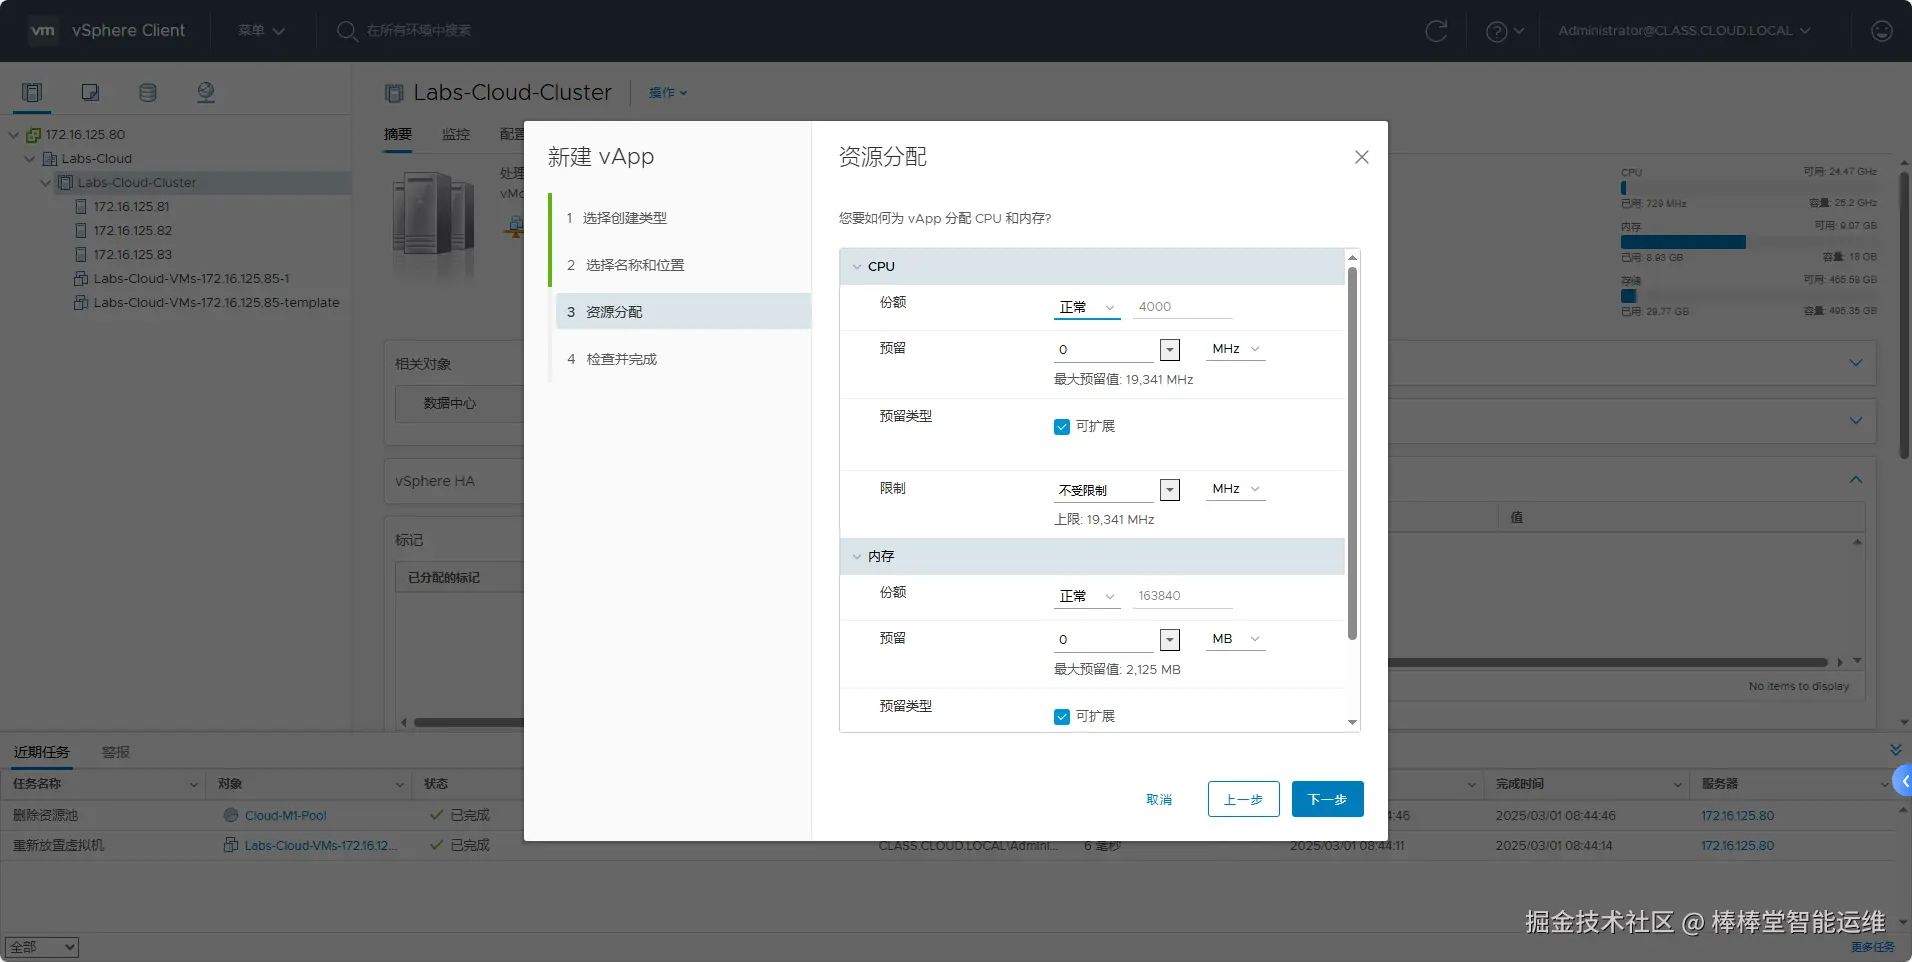
Task: Click the dialog's vertical scrollbar thumb
Action: coord(1352,451)
